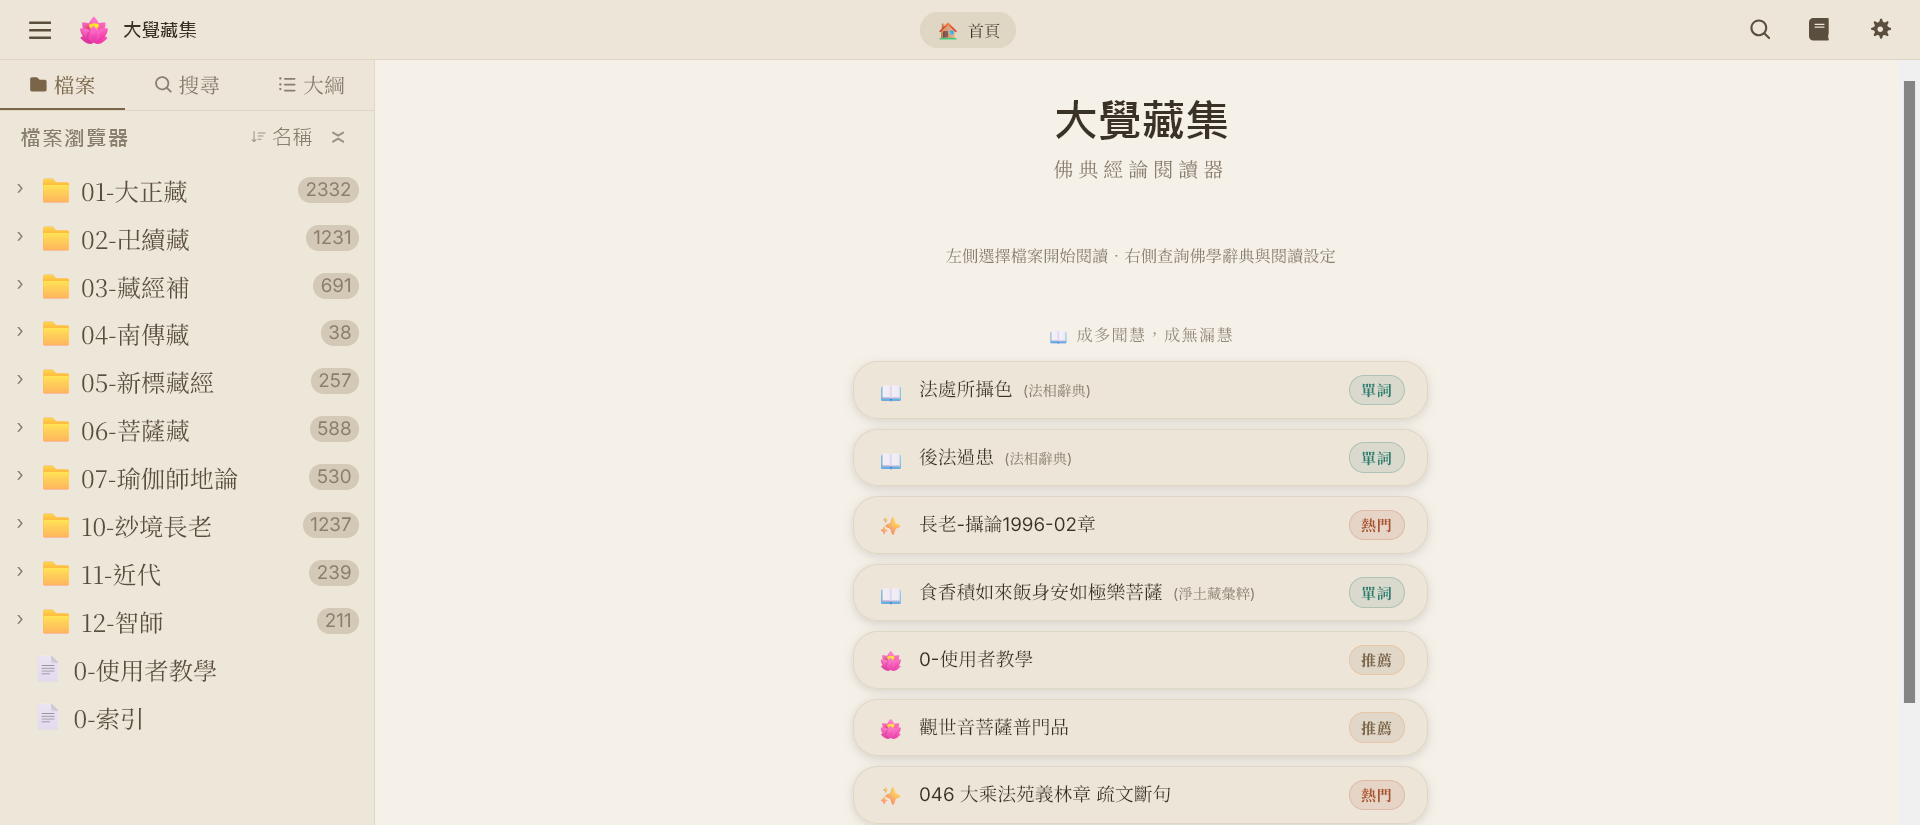The image size is (1920, 825).
Task: Open 長老-攝論1996-02章 card
Action: 1140,525
